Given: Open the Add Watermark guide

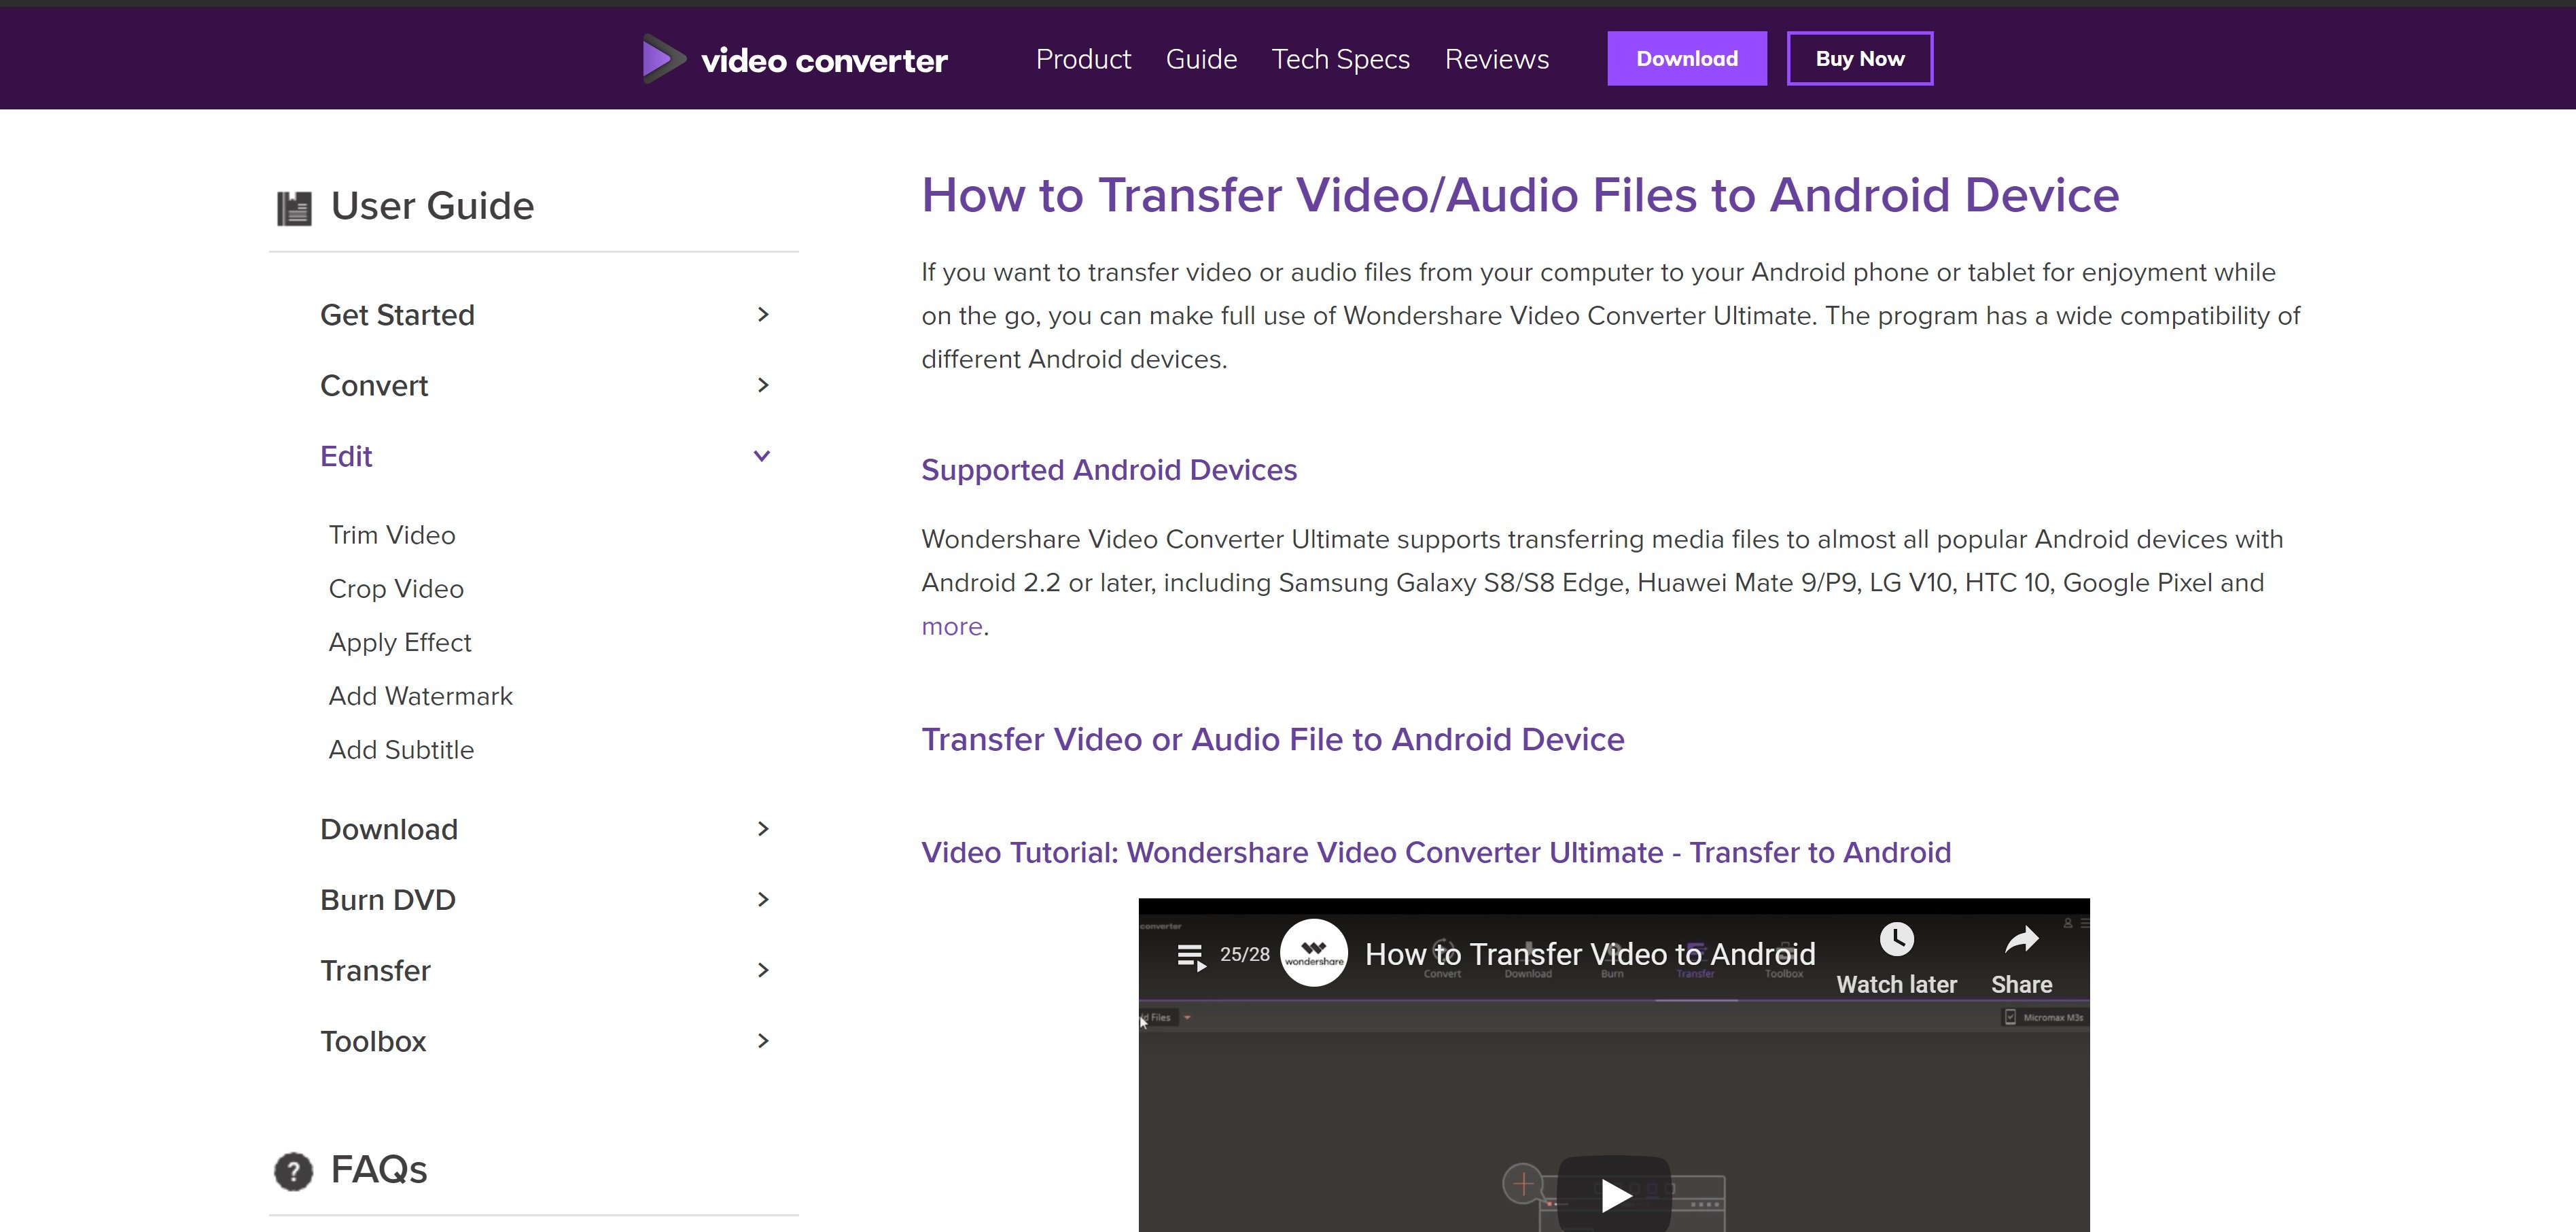Looking at the screenshot, I should click(421, 696).
